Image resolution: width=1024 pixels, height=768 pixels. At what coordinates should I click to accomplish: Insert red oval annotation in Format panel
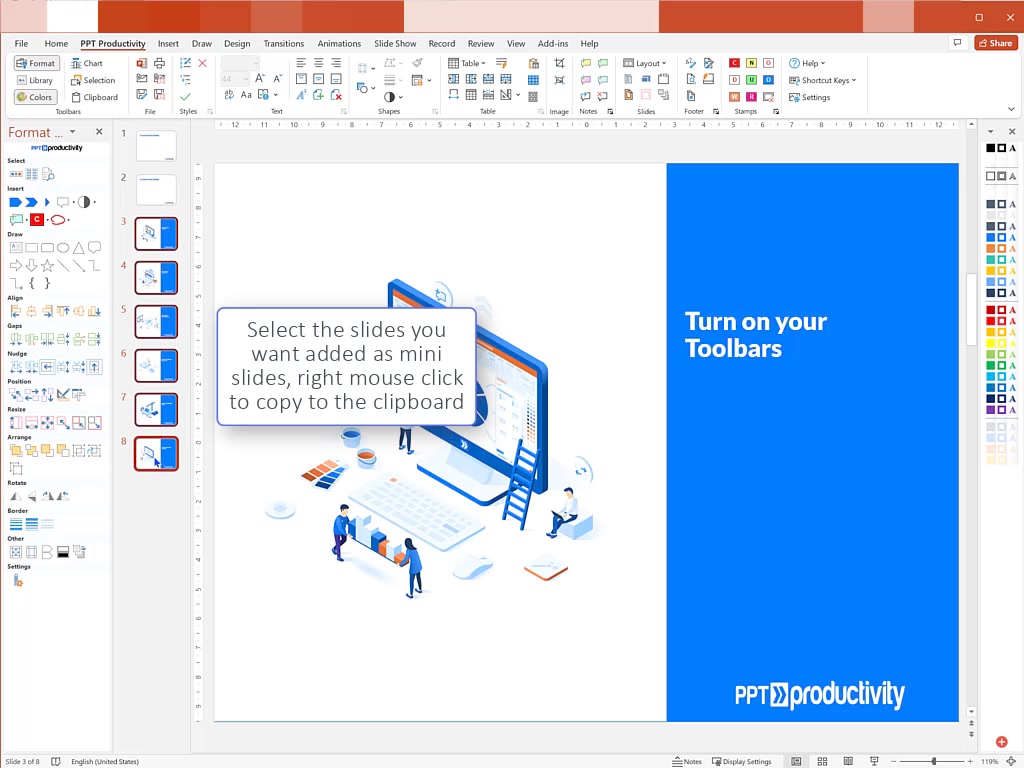57,219
